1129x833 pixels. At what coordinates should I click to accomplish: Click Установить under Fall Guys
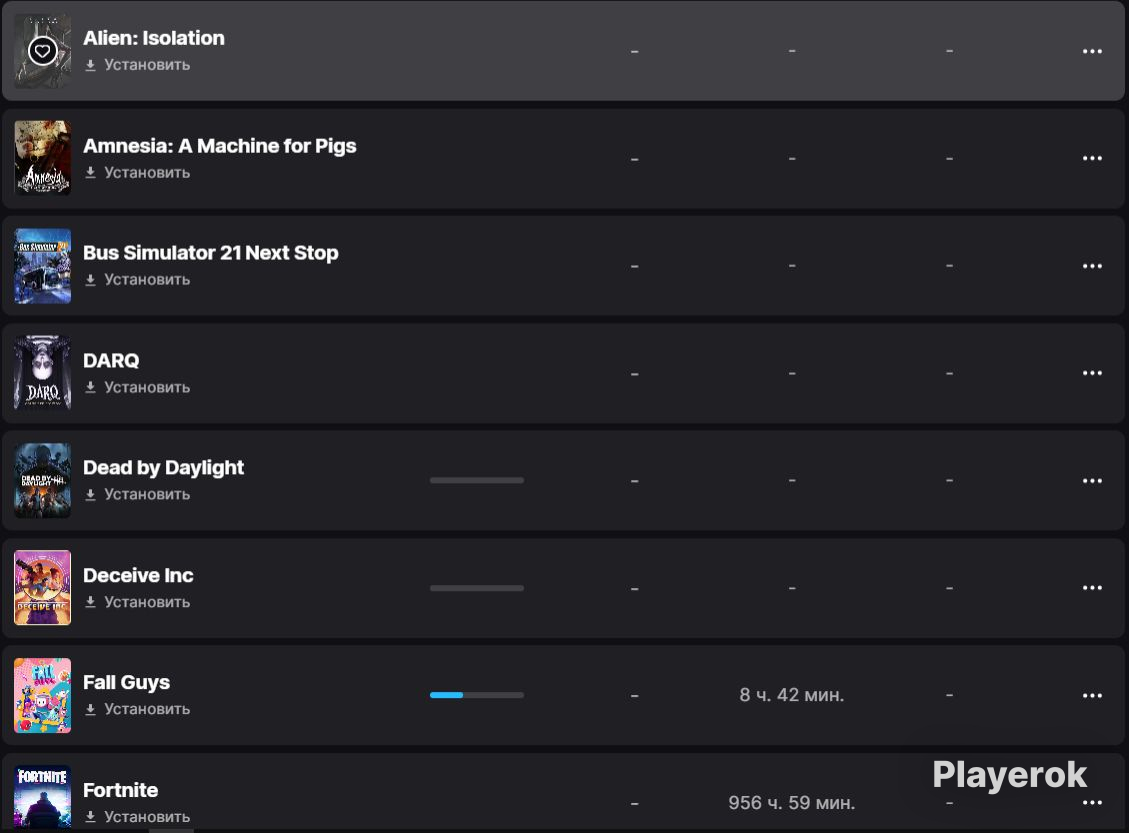coord(138,709)
